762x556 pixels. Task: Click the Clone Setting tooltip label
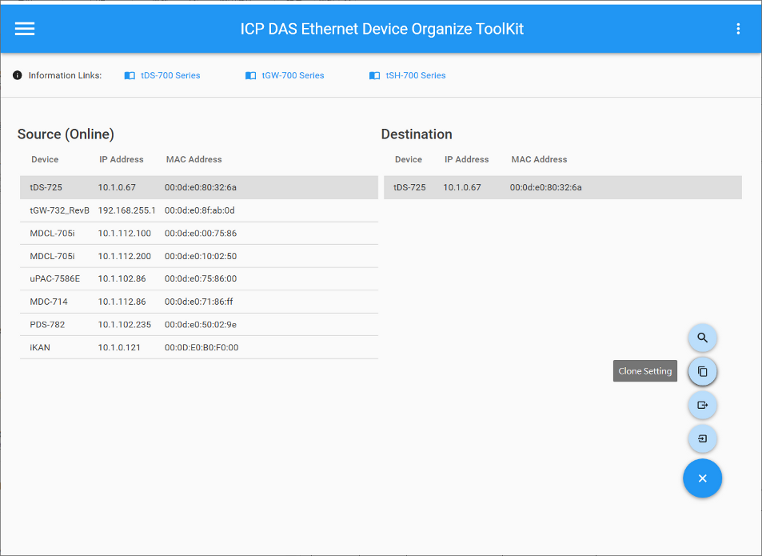coord(645,371)
